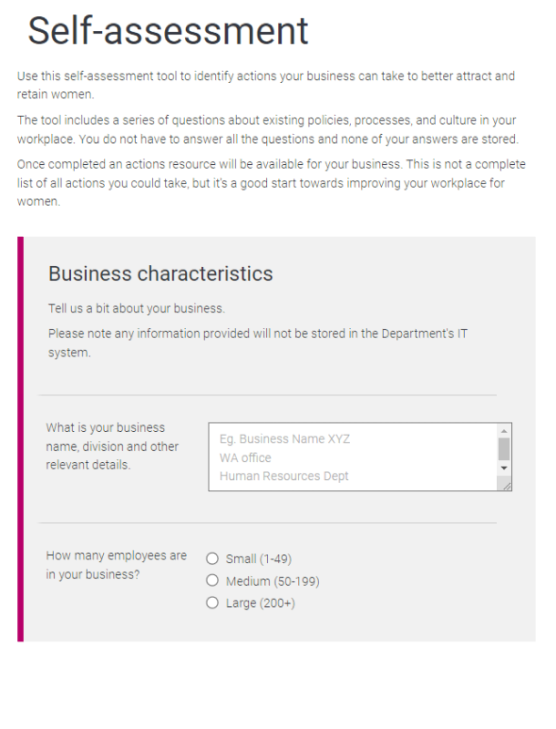The height and width of the screenshot is (729, 556).
Task: Pick the Large (200+) radio button
Action: pyautogui.click(x=212, y=603)
